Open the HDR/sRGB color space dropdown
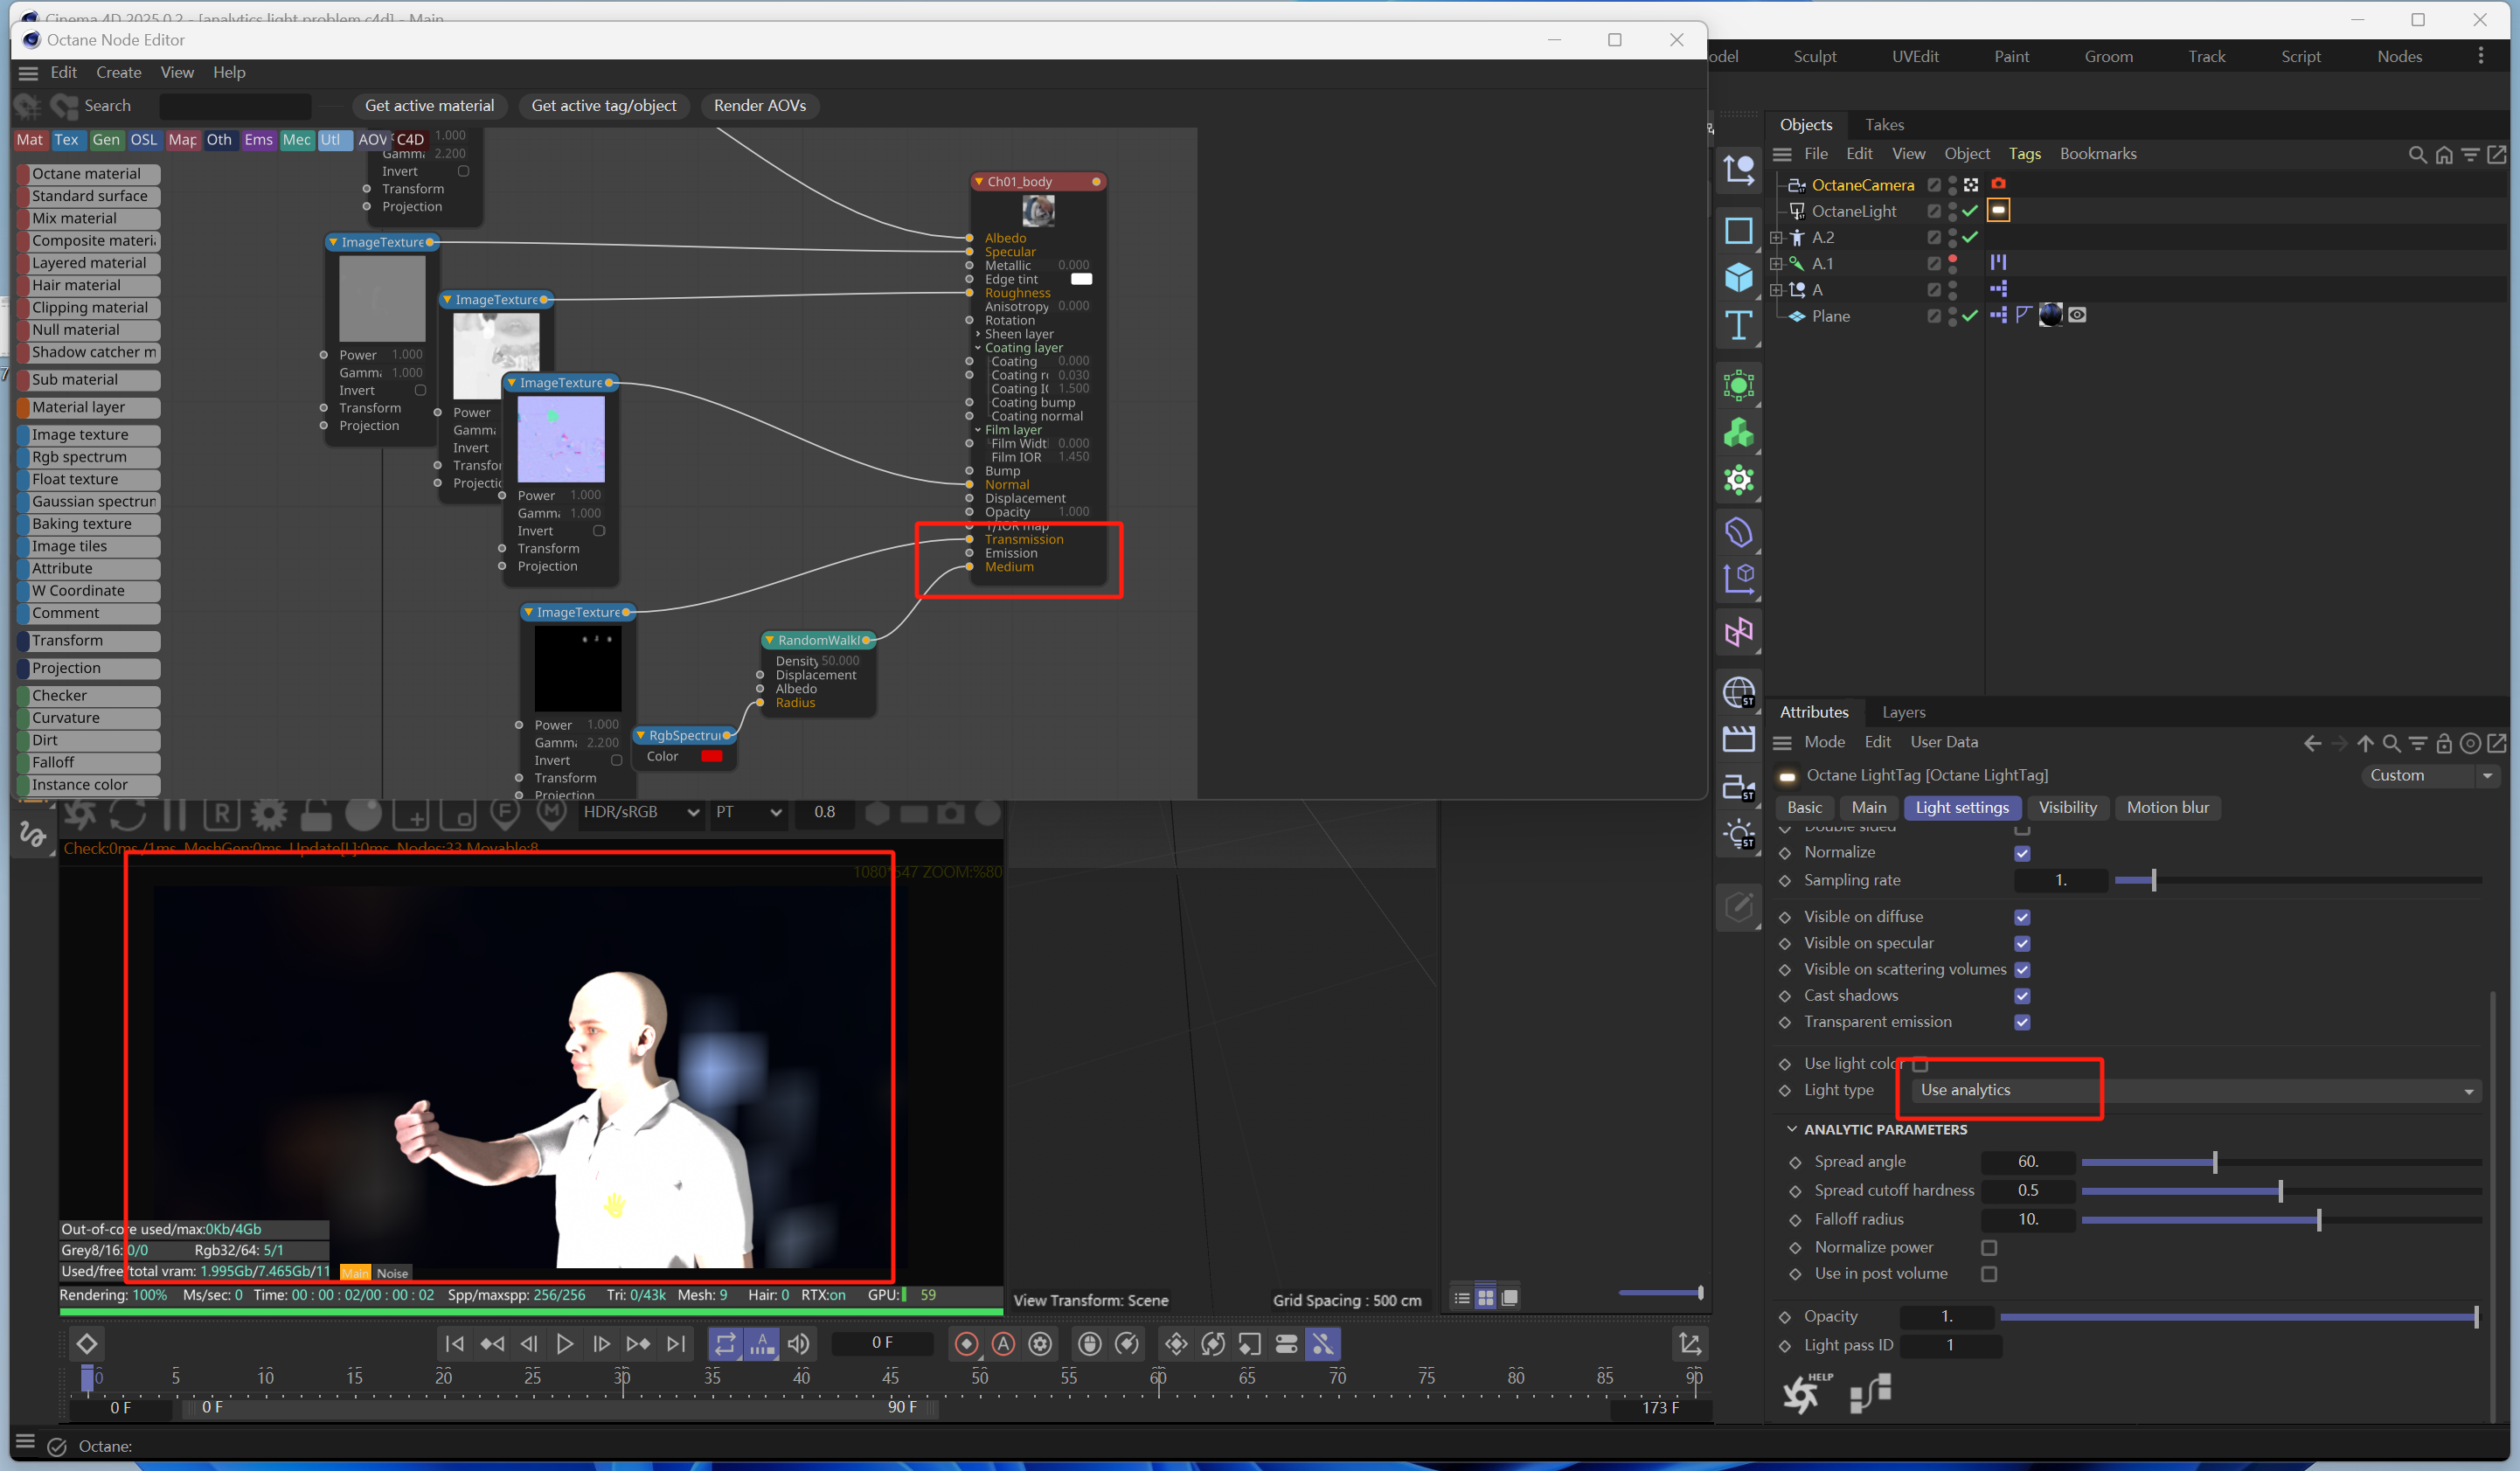This screenshot has width=2520, height=1471. [x=640, y=812]
